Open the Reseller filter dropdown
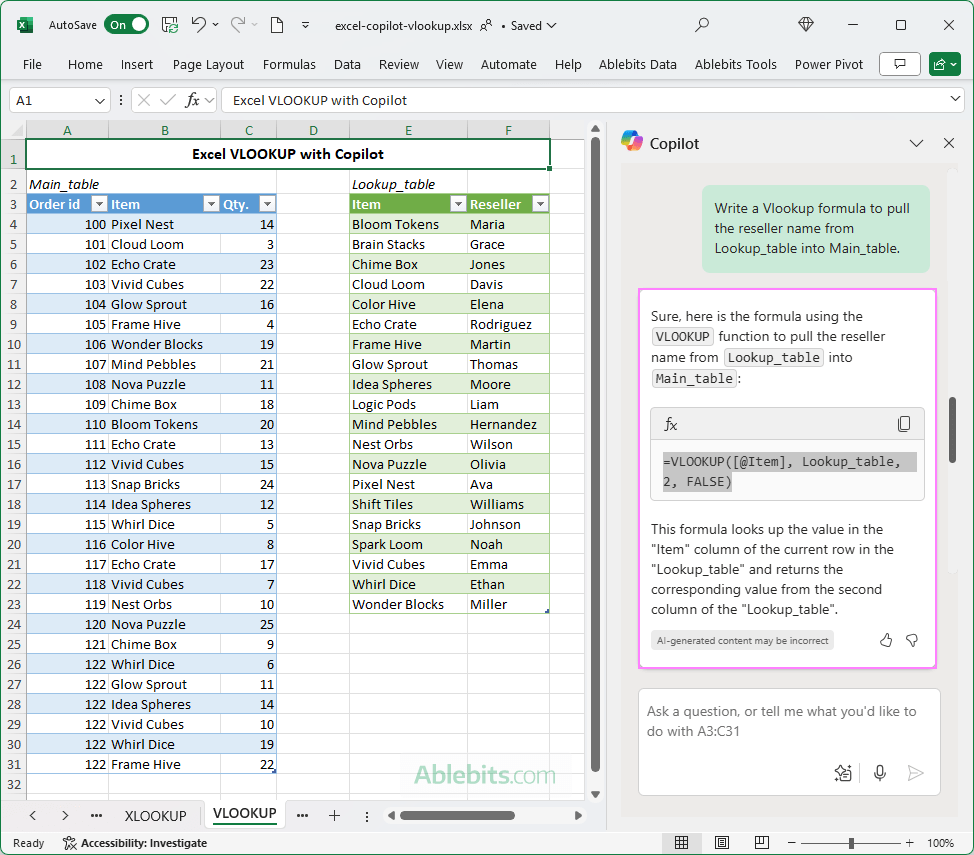 (540, 204)
